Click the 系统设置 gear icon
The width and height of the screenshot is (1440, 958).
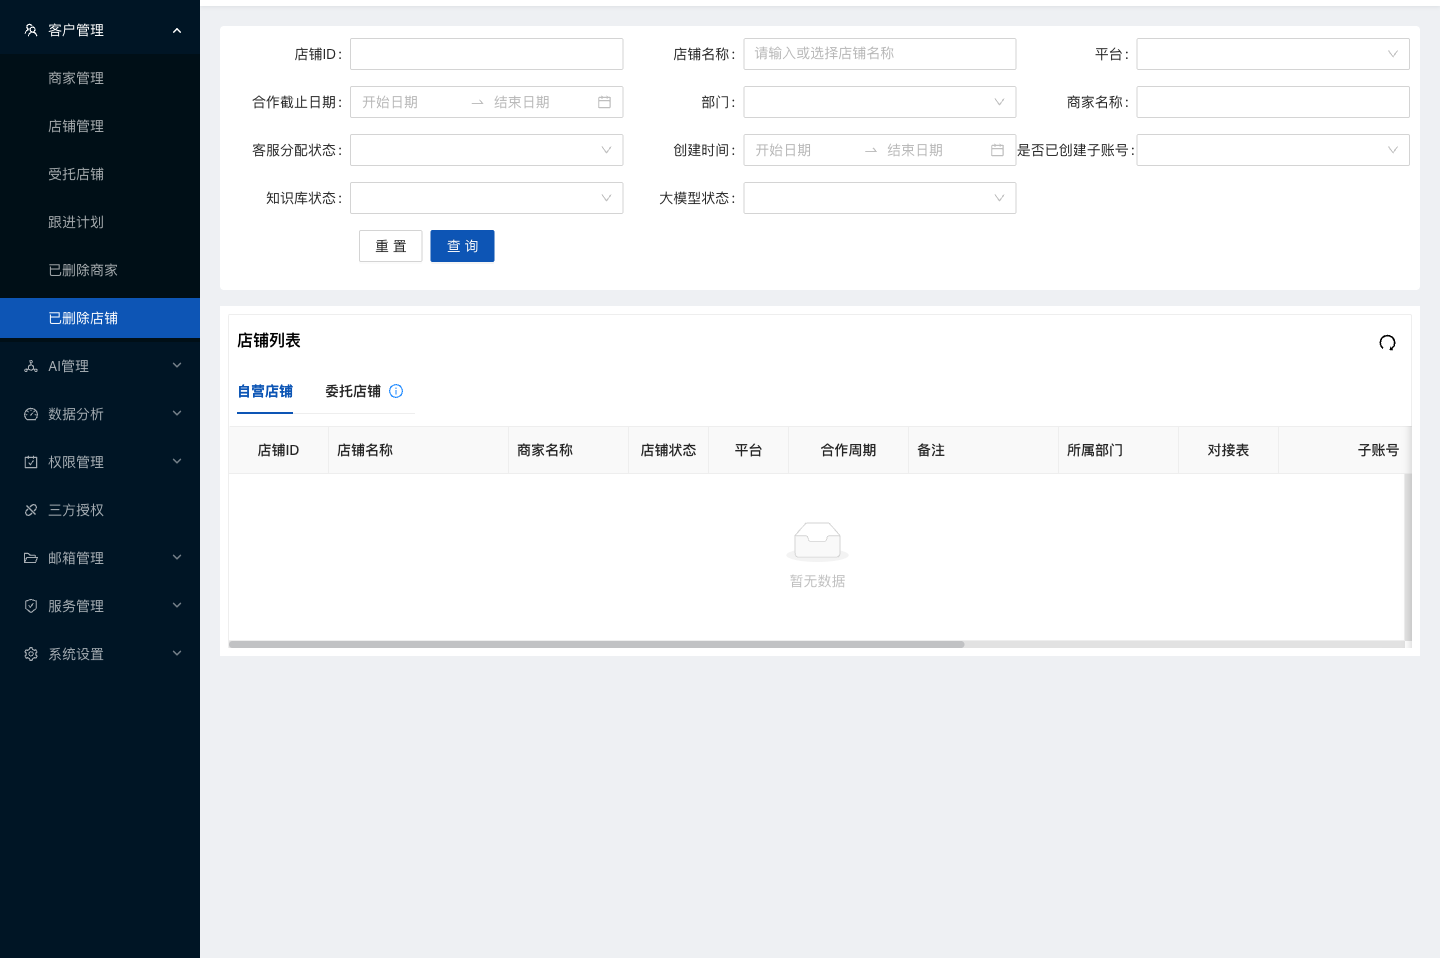(x=31, y=654)
